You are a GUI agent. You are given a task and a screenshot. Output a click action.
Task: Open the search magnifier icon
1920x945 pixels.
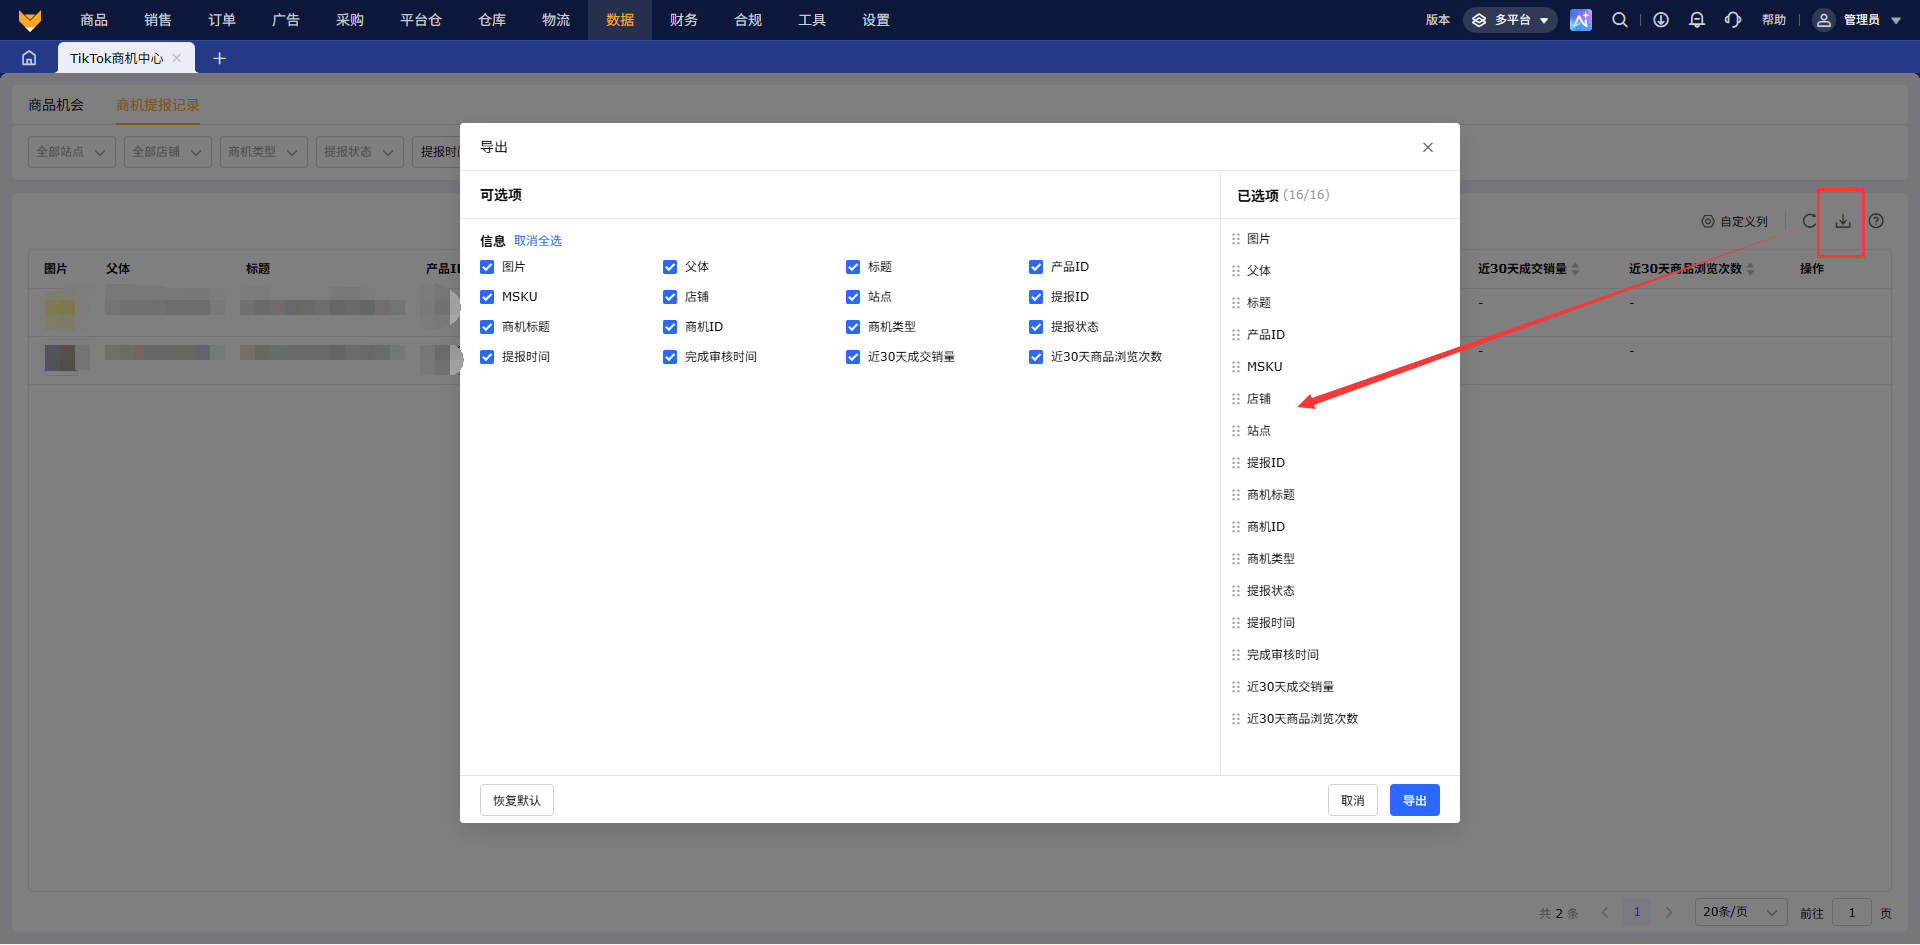coord(1620,20)
